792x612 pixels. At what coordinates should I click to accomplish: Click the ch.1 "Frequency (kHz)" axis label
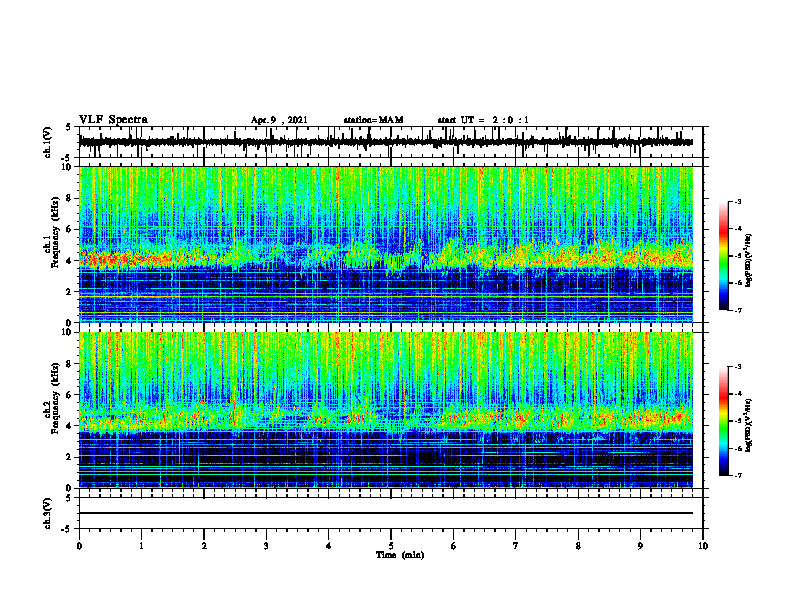tap(56, 234)
